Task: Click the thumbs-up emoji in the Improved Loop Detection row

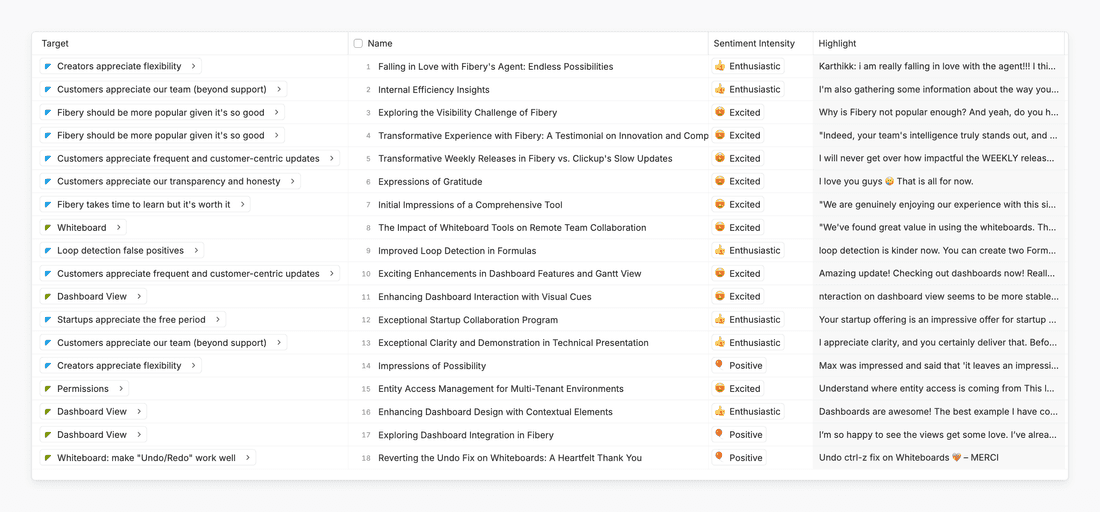Action: click(720, 251)
